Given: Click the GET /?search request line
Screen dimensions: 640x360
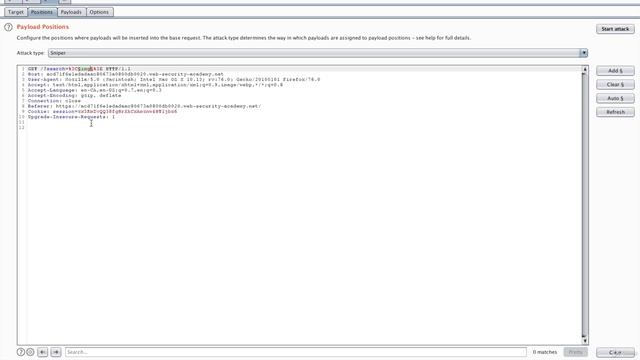Looking at the screenshot, I should (79, 69).
